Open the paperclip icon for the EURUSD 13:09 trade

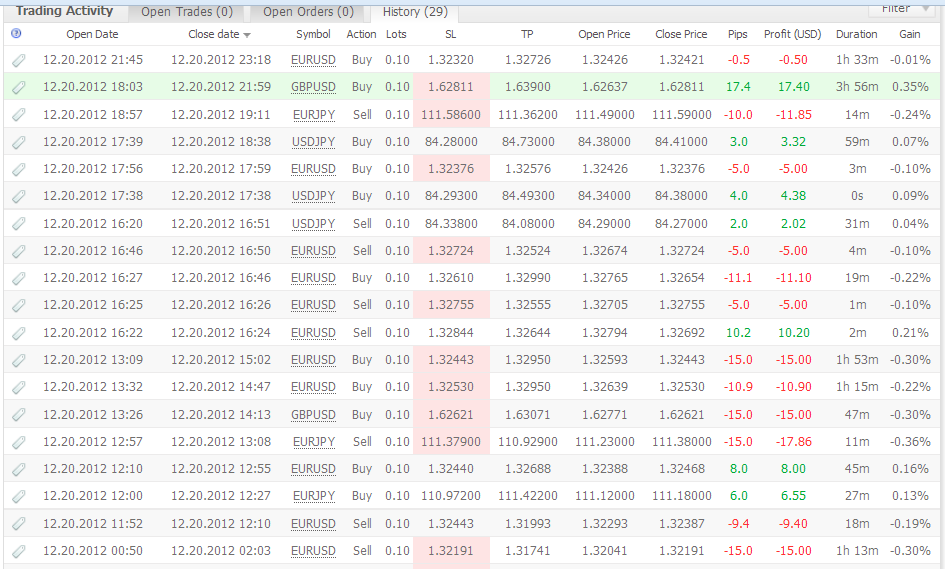(x=19, y=360)
